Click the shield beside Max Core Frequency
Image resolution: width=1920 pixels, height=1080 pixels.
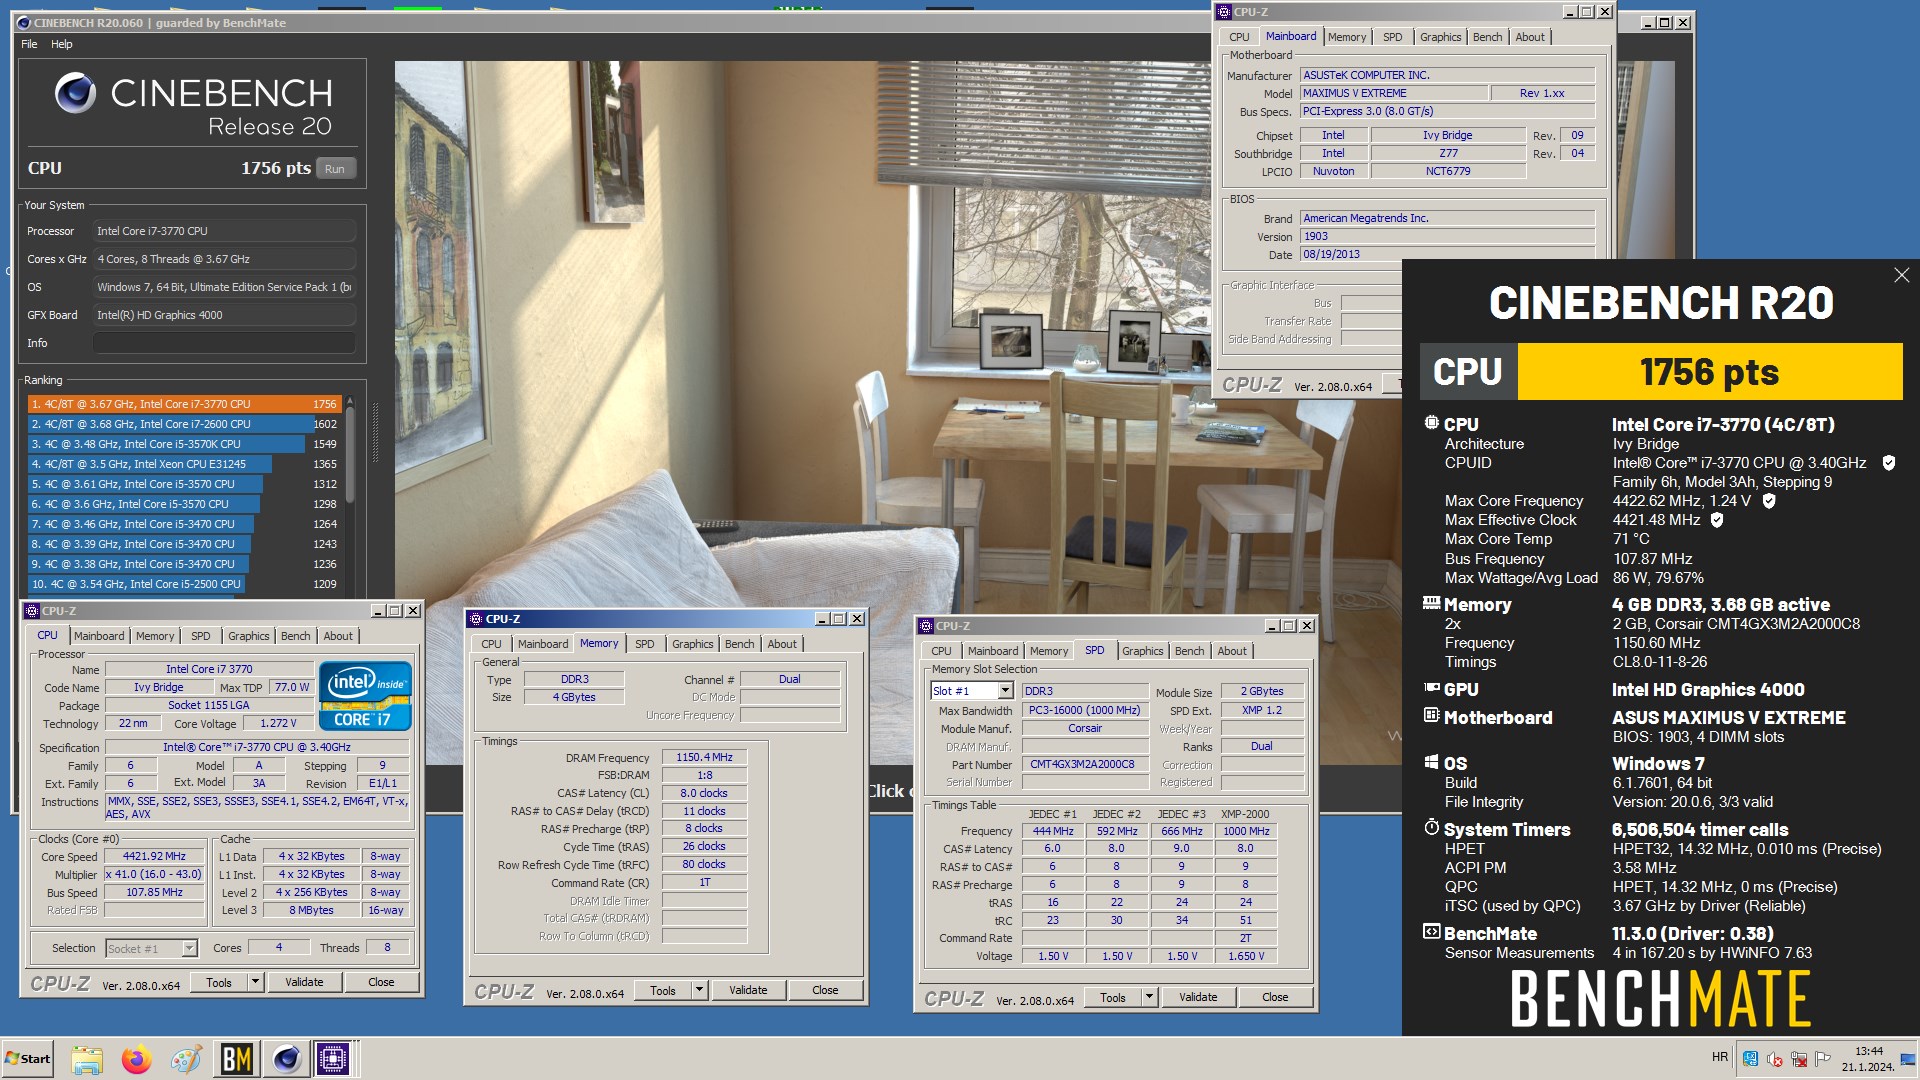tap(1768, 501)
